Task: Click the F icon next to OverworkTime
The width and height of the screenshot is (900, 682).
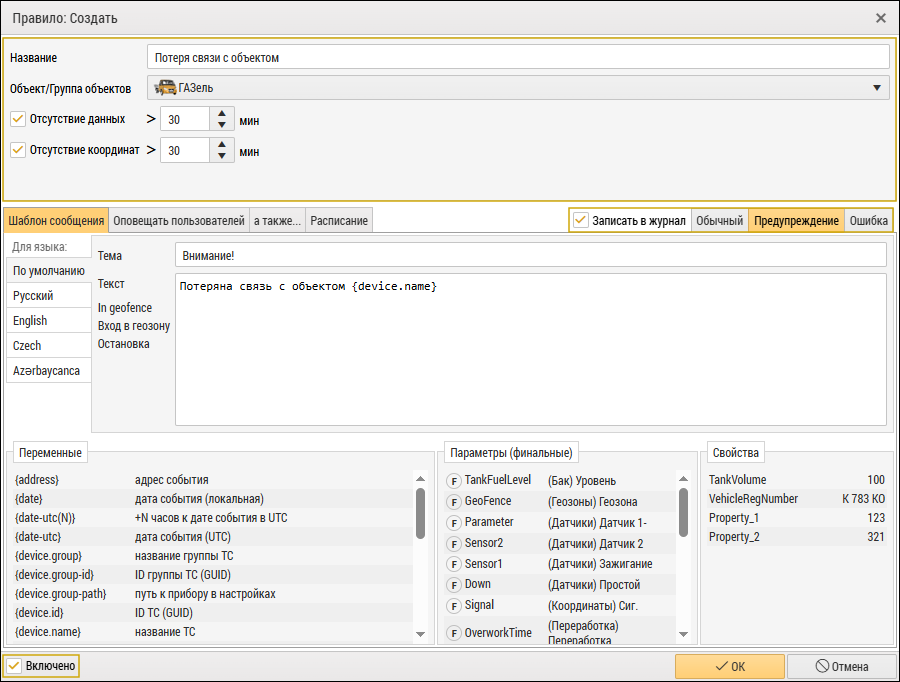Action: click(x=453, y=634)
